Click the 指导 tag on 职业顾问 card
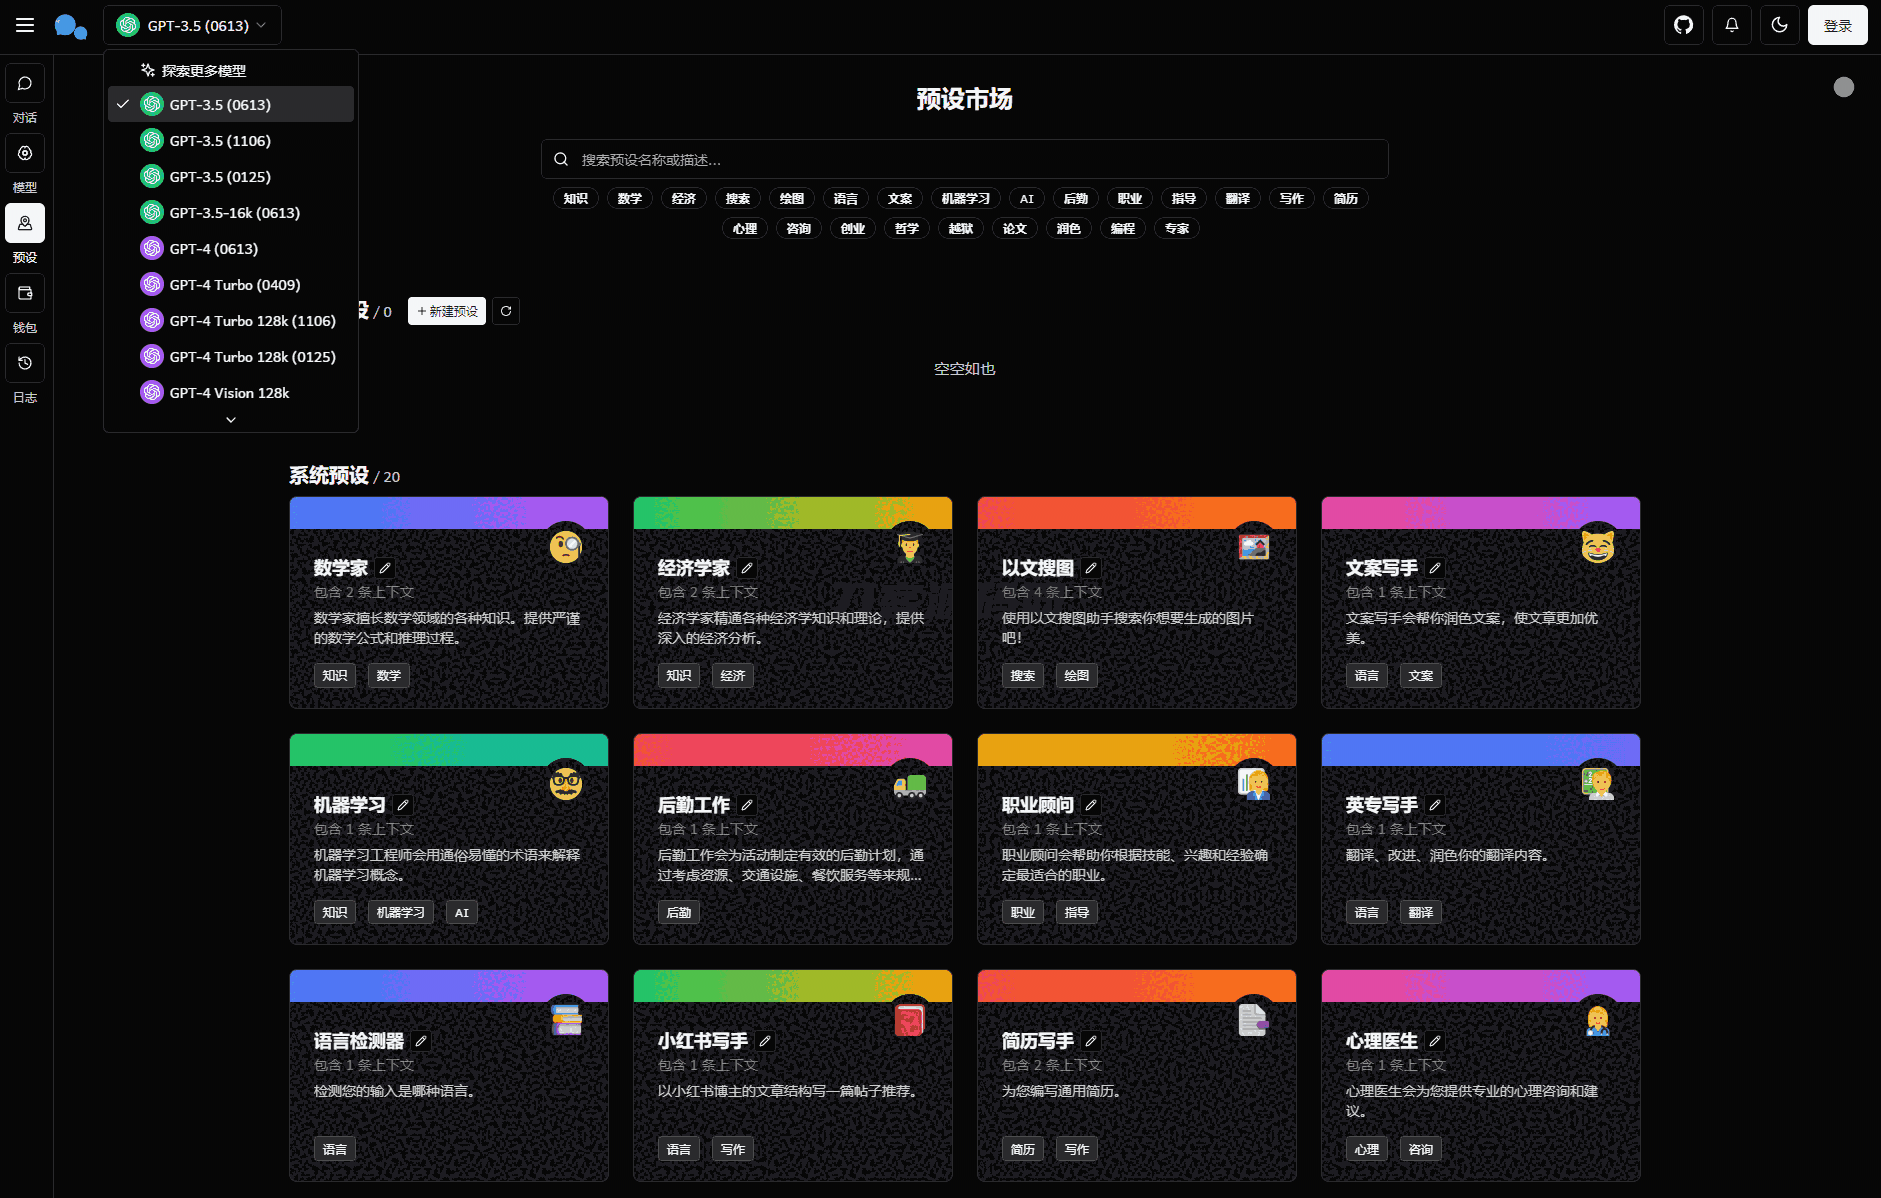 (1077, 913)
